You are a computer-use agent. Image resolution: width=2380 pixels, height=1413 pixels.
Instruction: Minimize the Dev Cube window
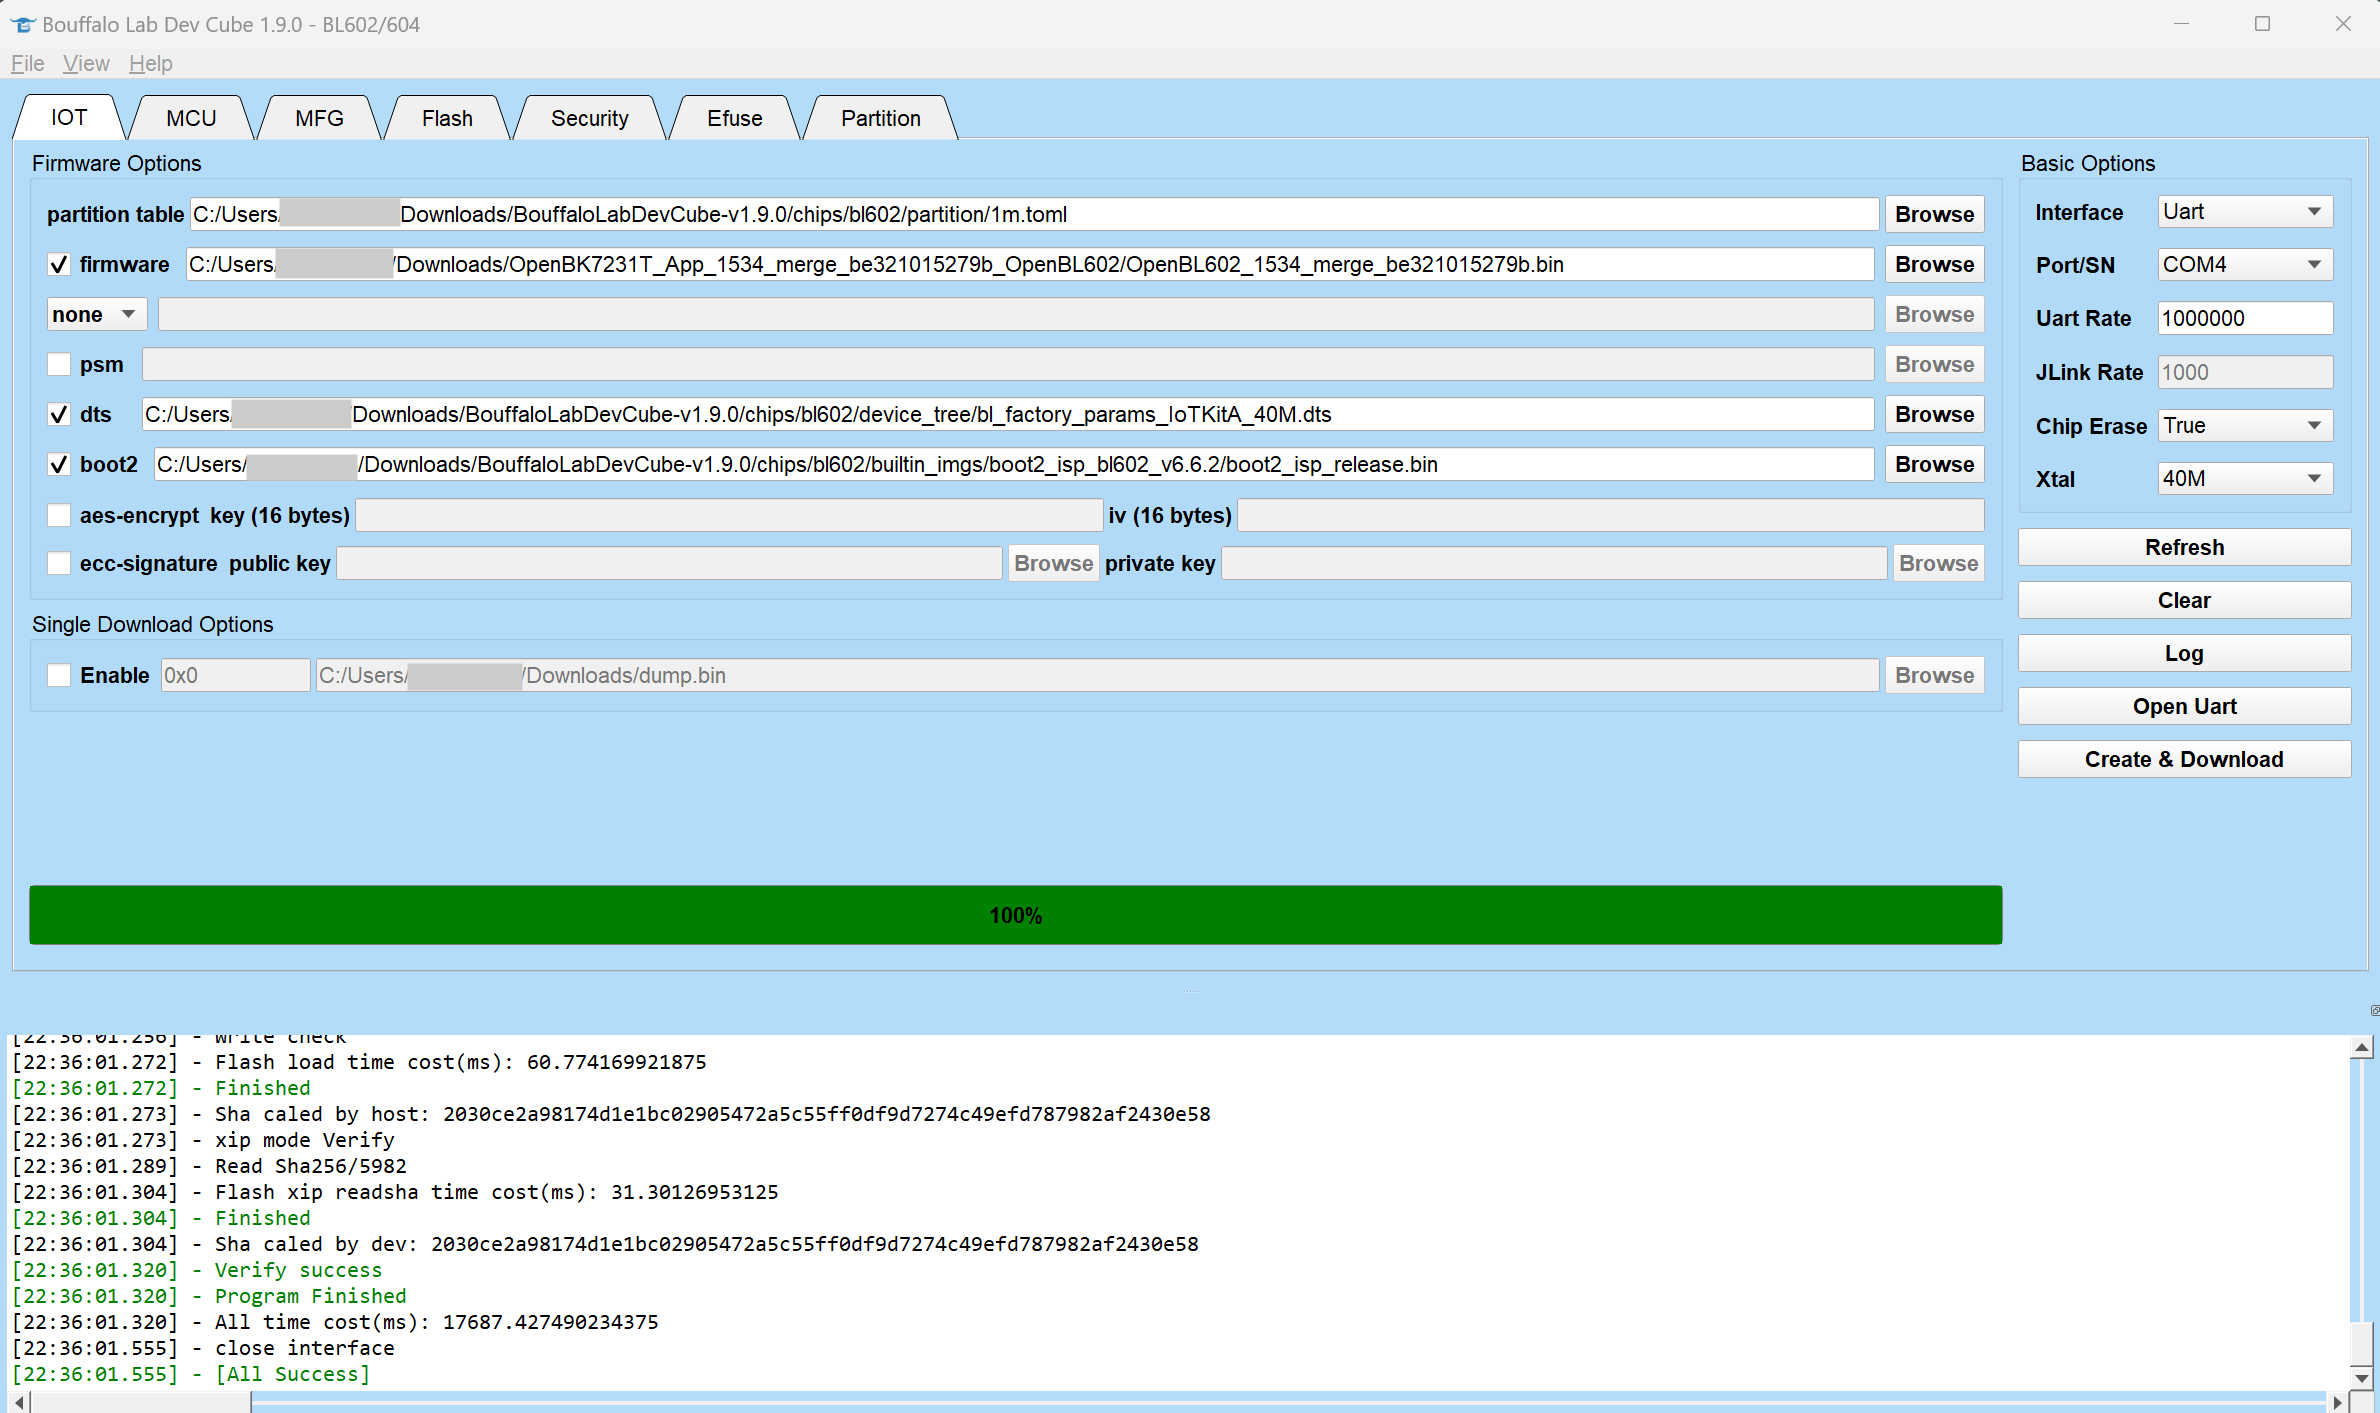[2181, 24]
